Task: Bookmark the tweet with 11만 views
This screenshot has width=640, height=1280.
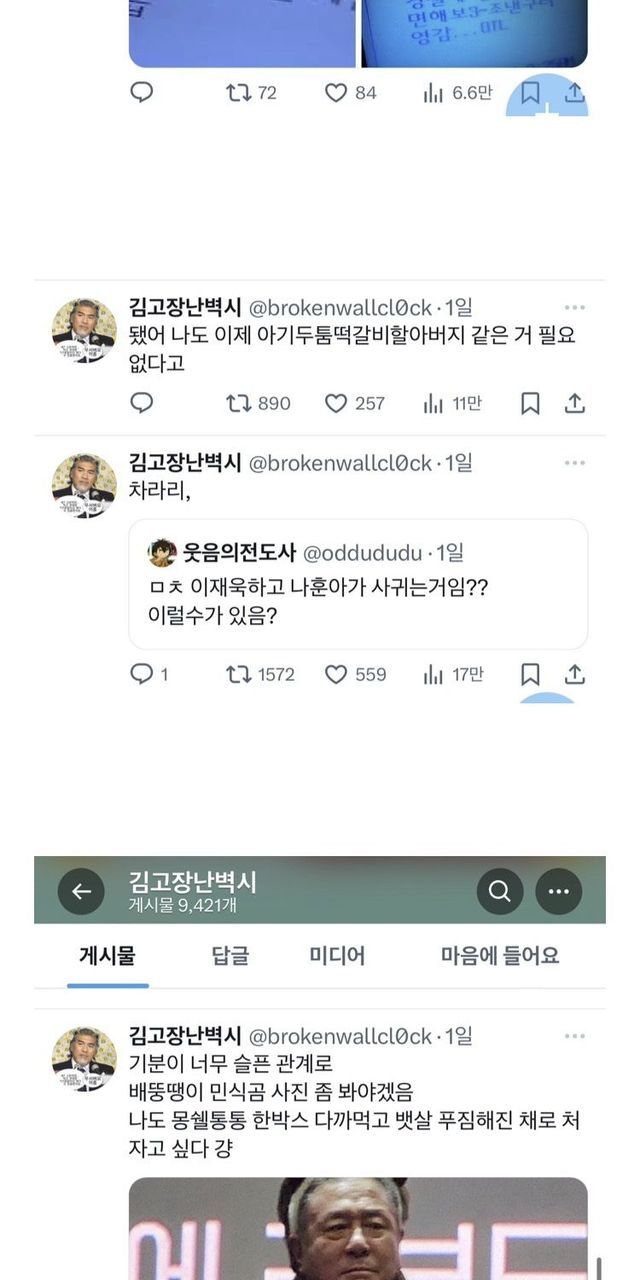Action: click(x=530, y=403)
